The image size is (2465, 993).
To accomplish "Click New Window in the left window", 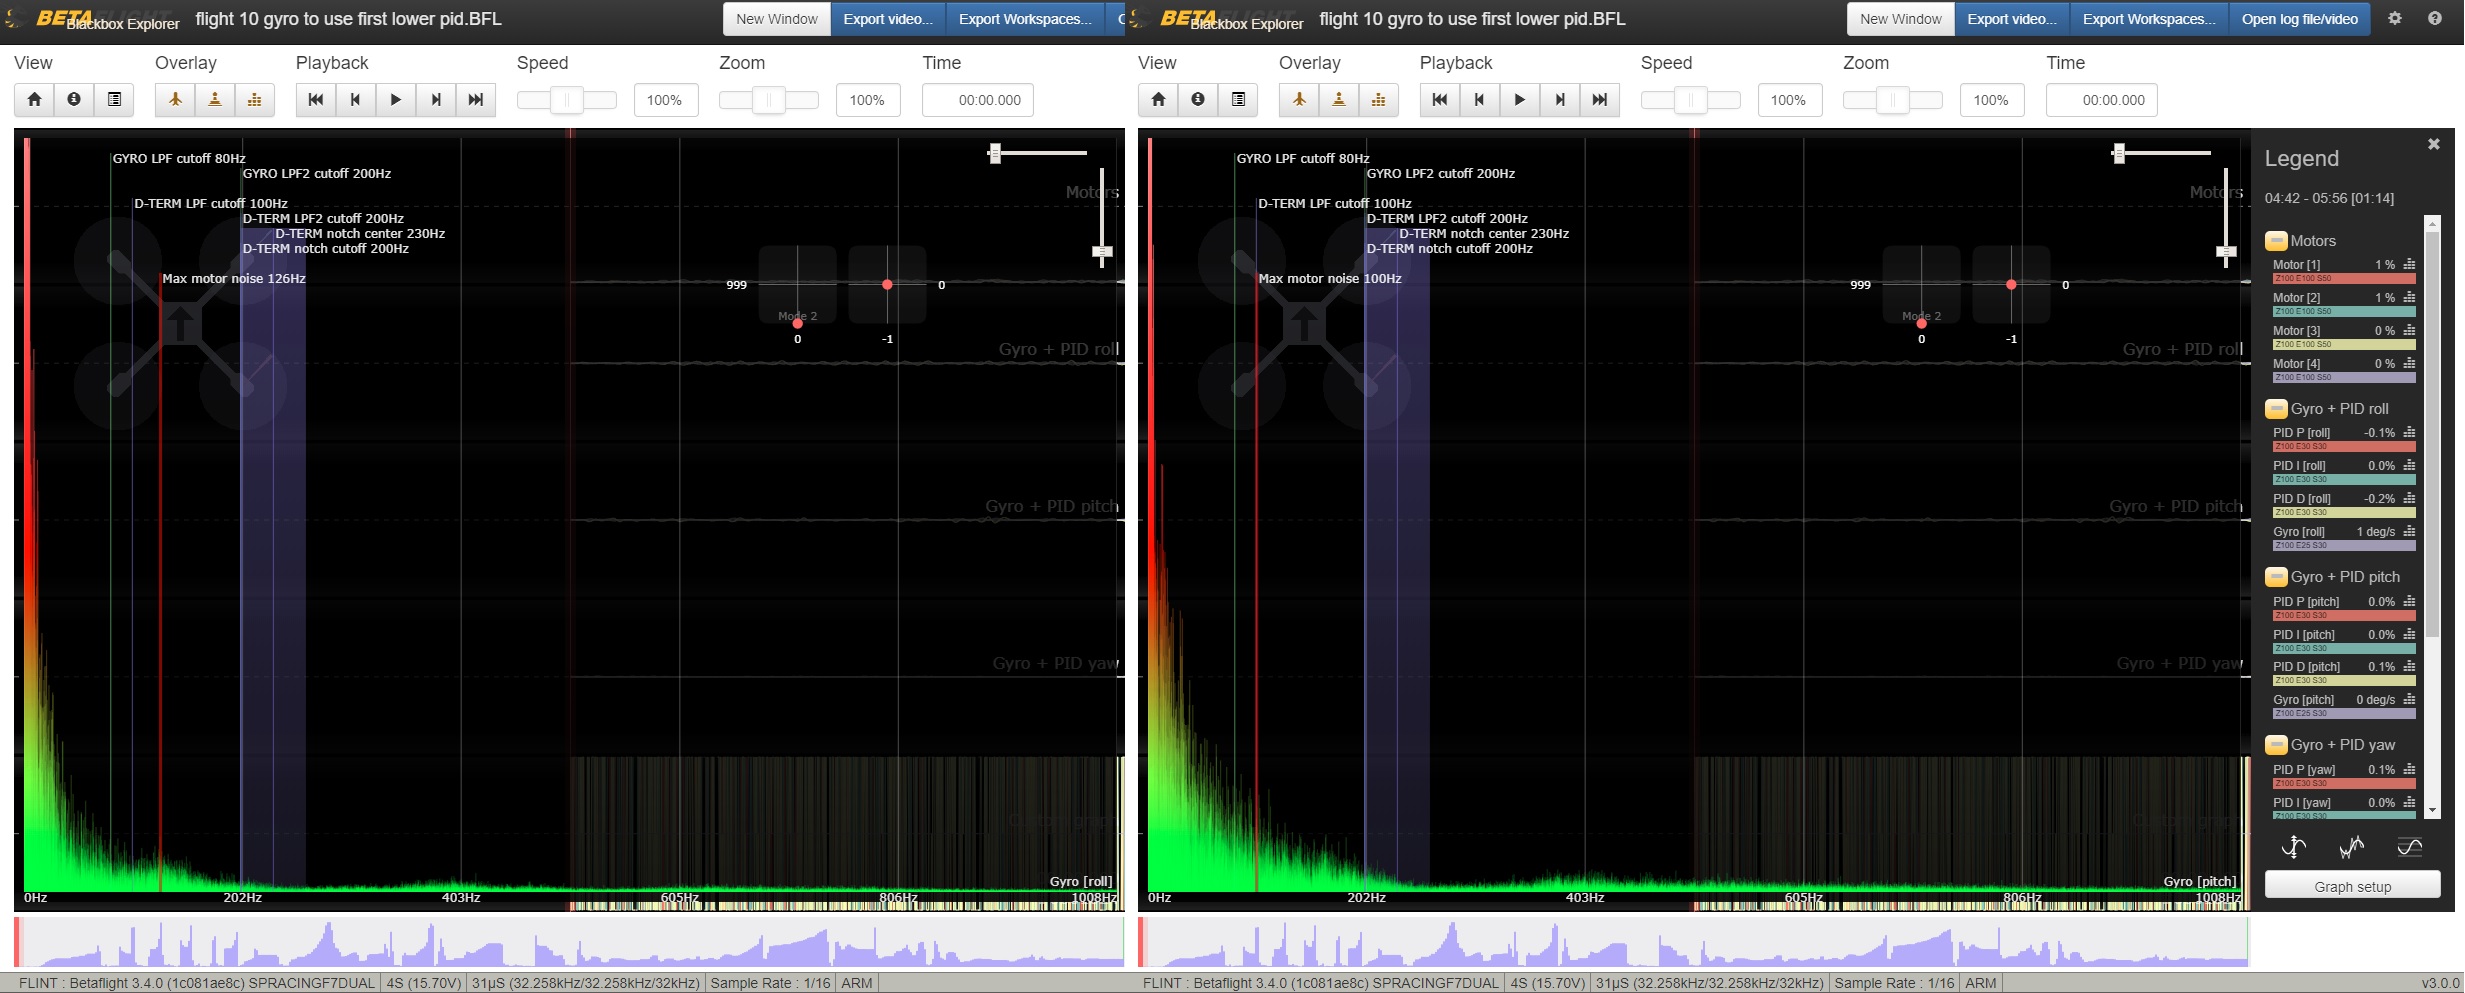I will (x=776, y=19).
